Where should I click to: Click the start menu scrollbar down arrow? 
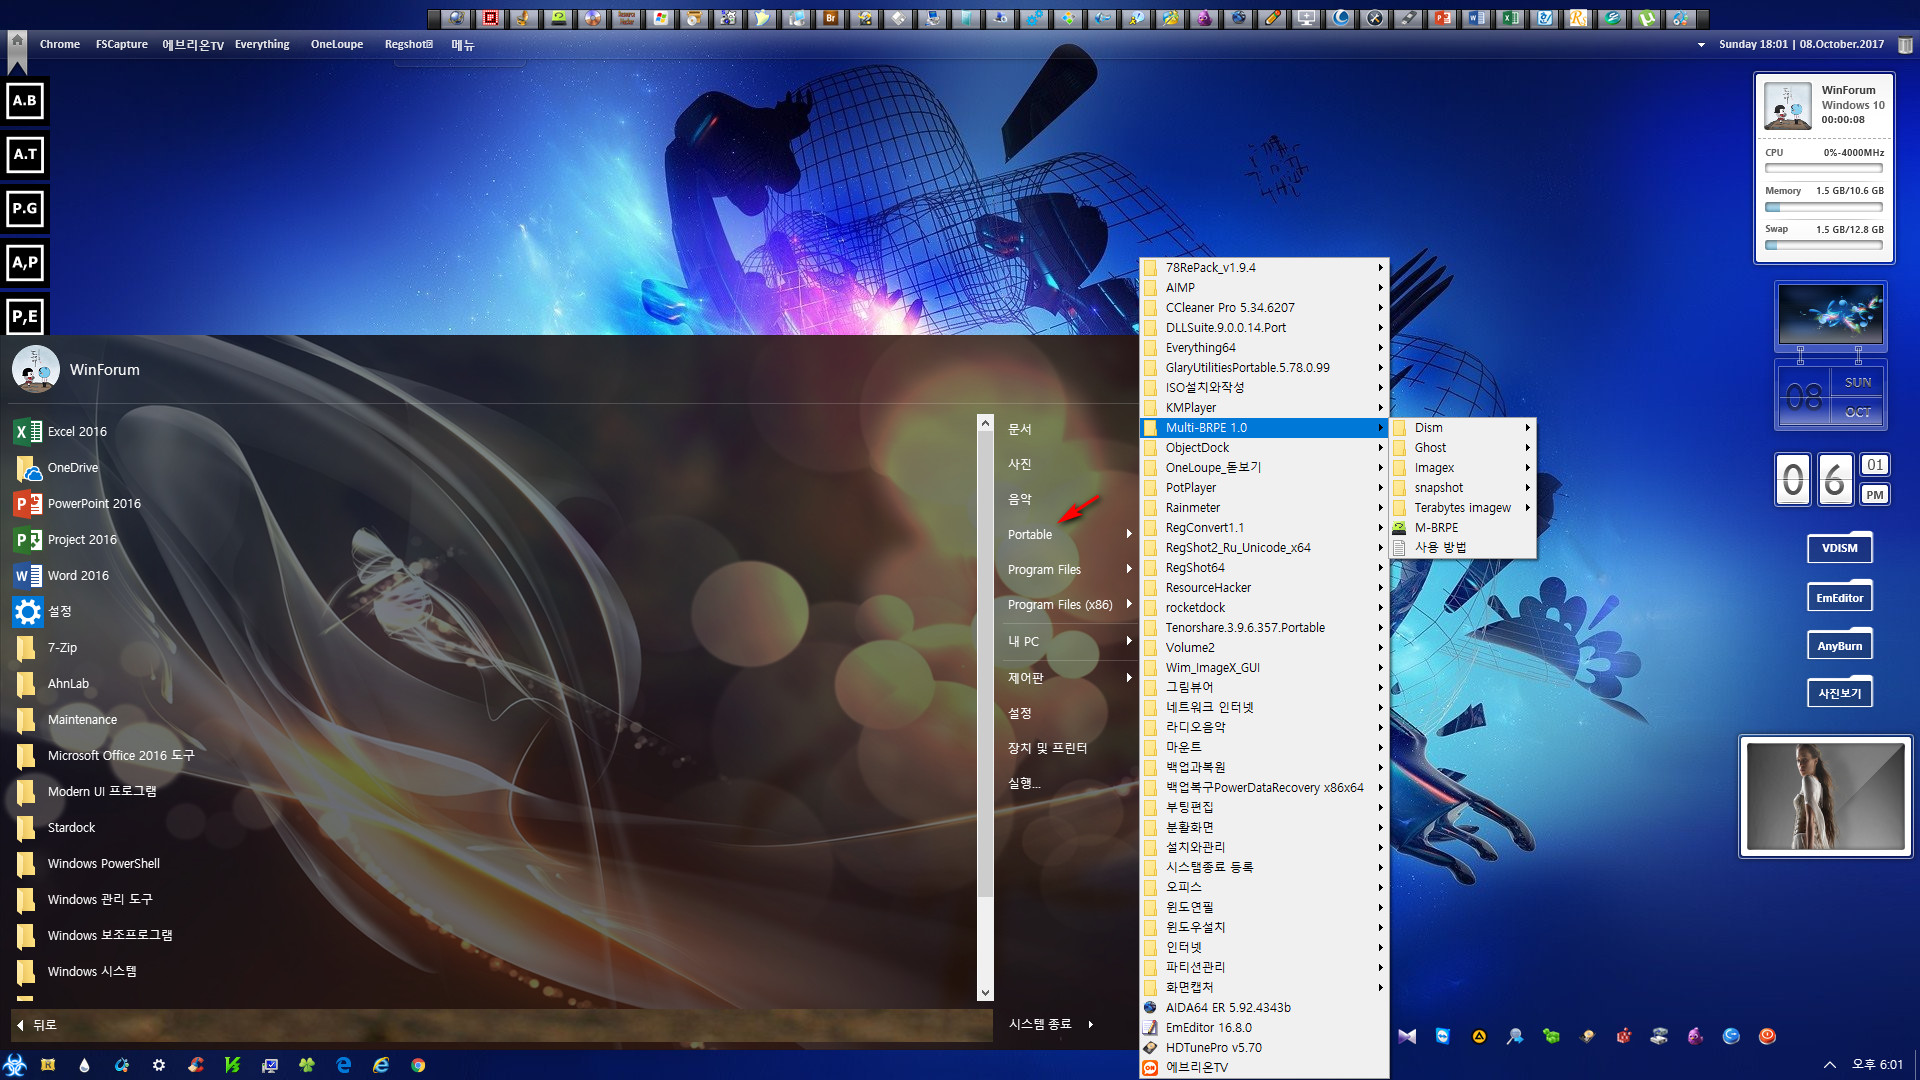(985, 992)
